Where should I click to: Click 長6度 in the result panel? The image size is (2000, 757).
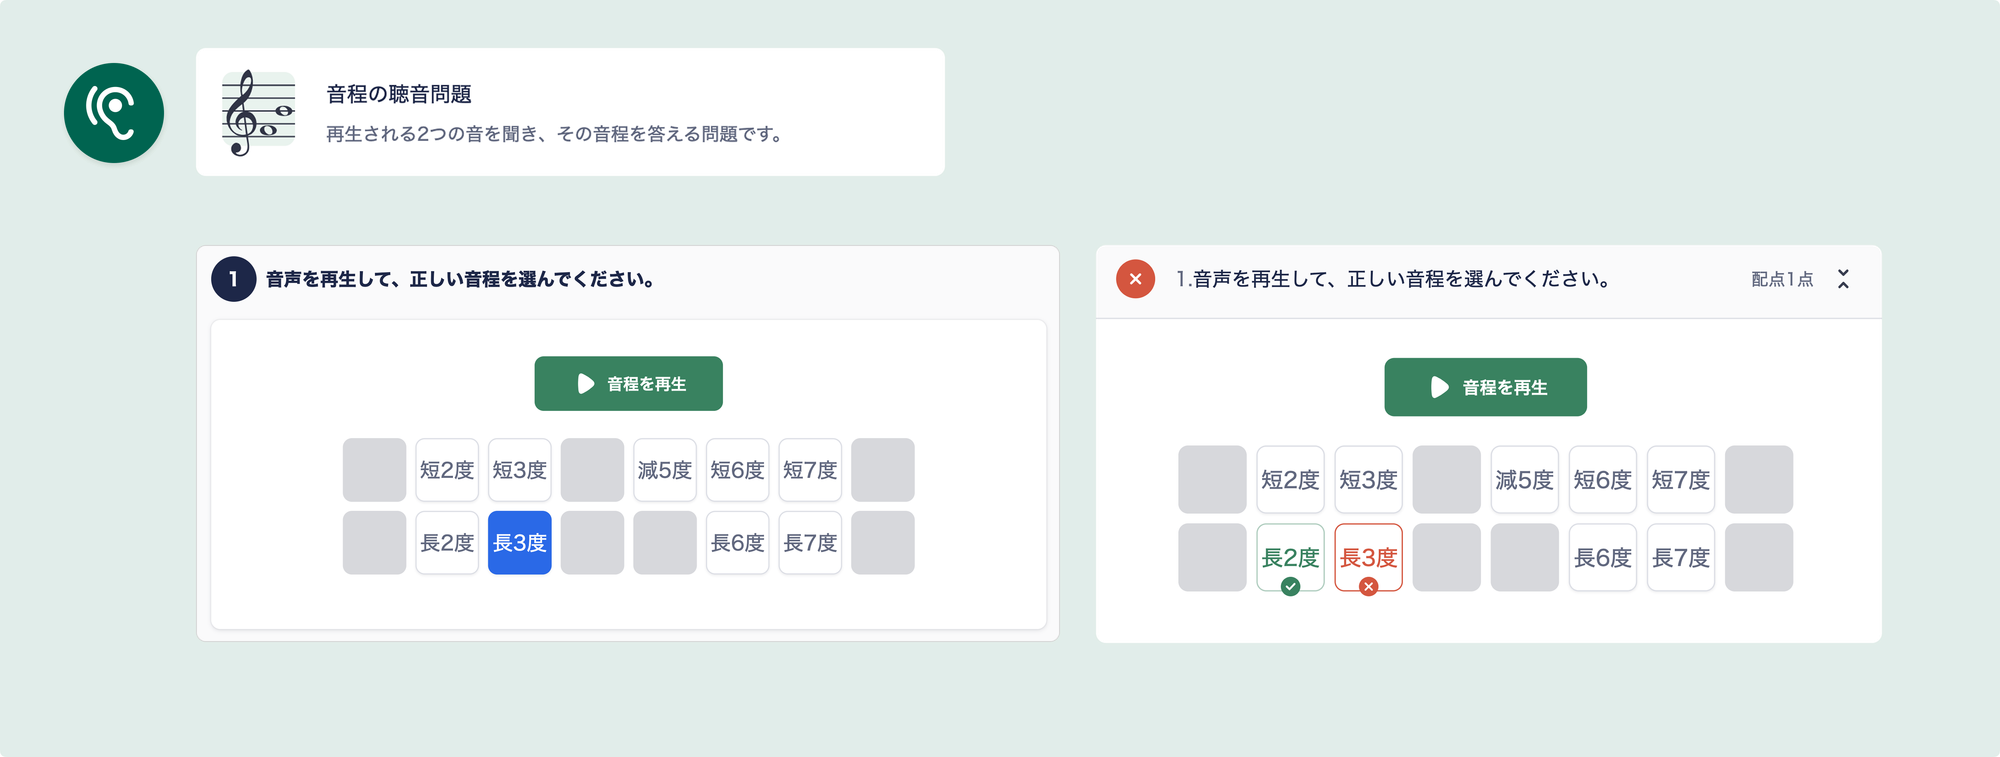click(x=1602, y=558)
